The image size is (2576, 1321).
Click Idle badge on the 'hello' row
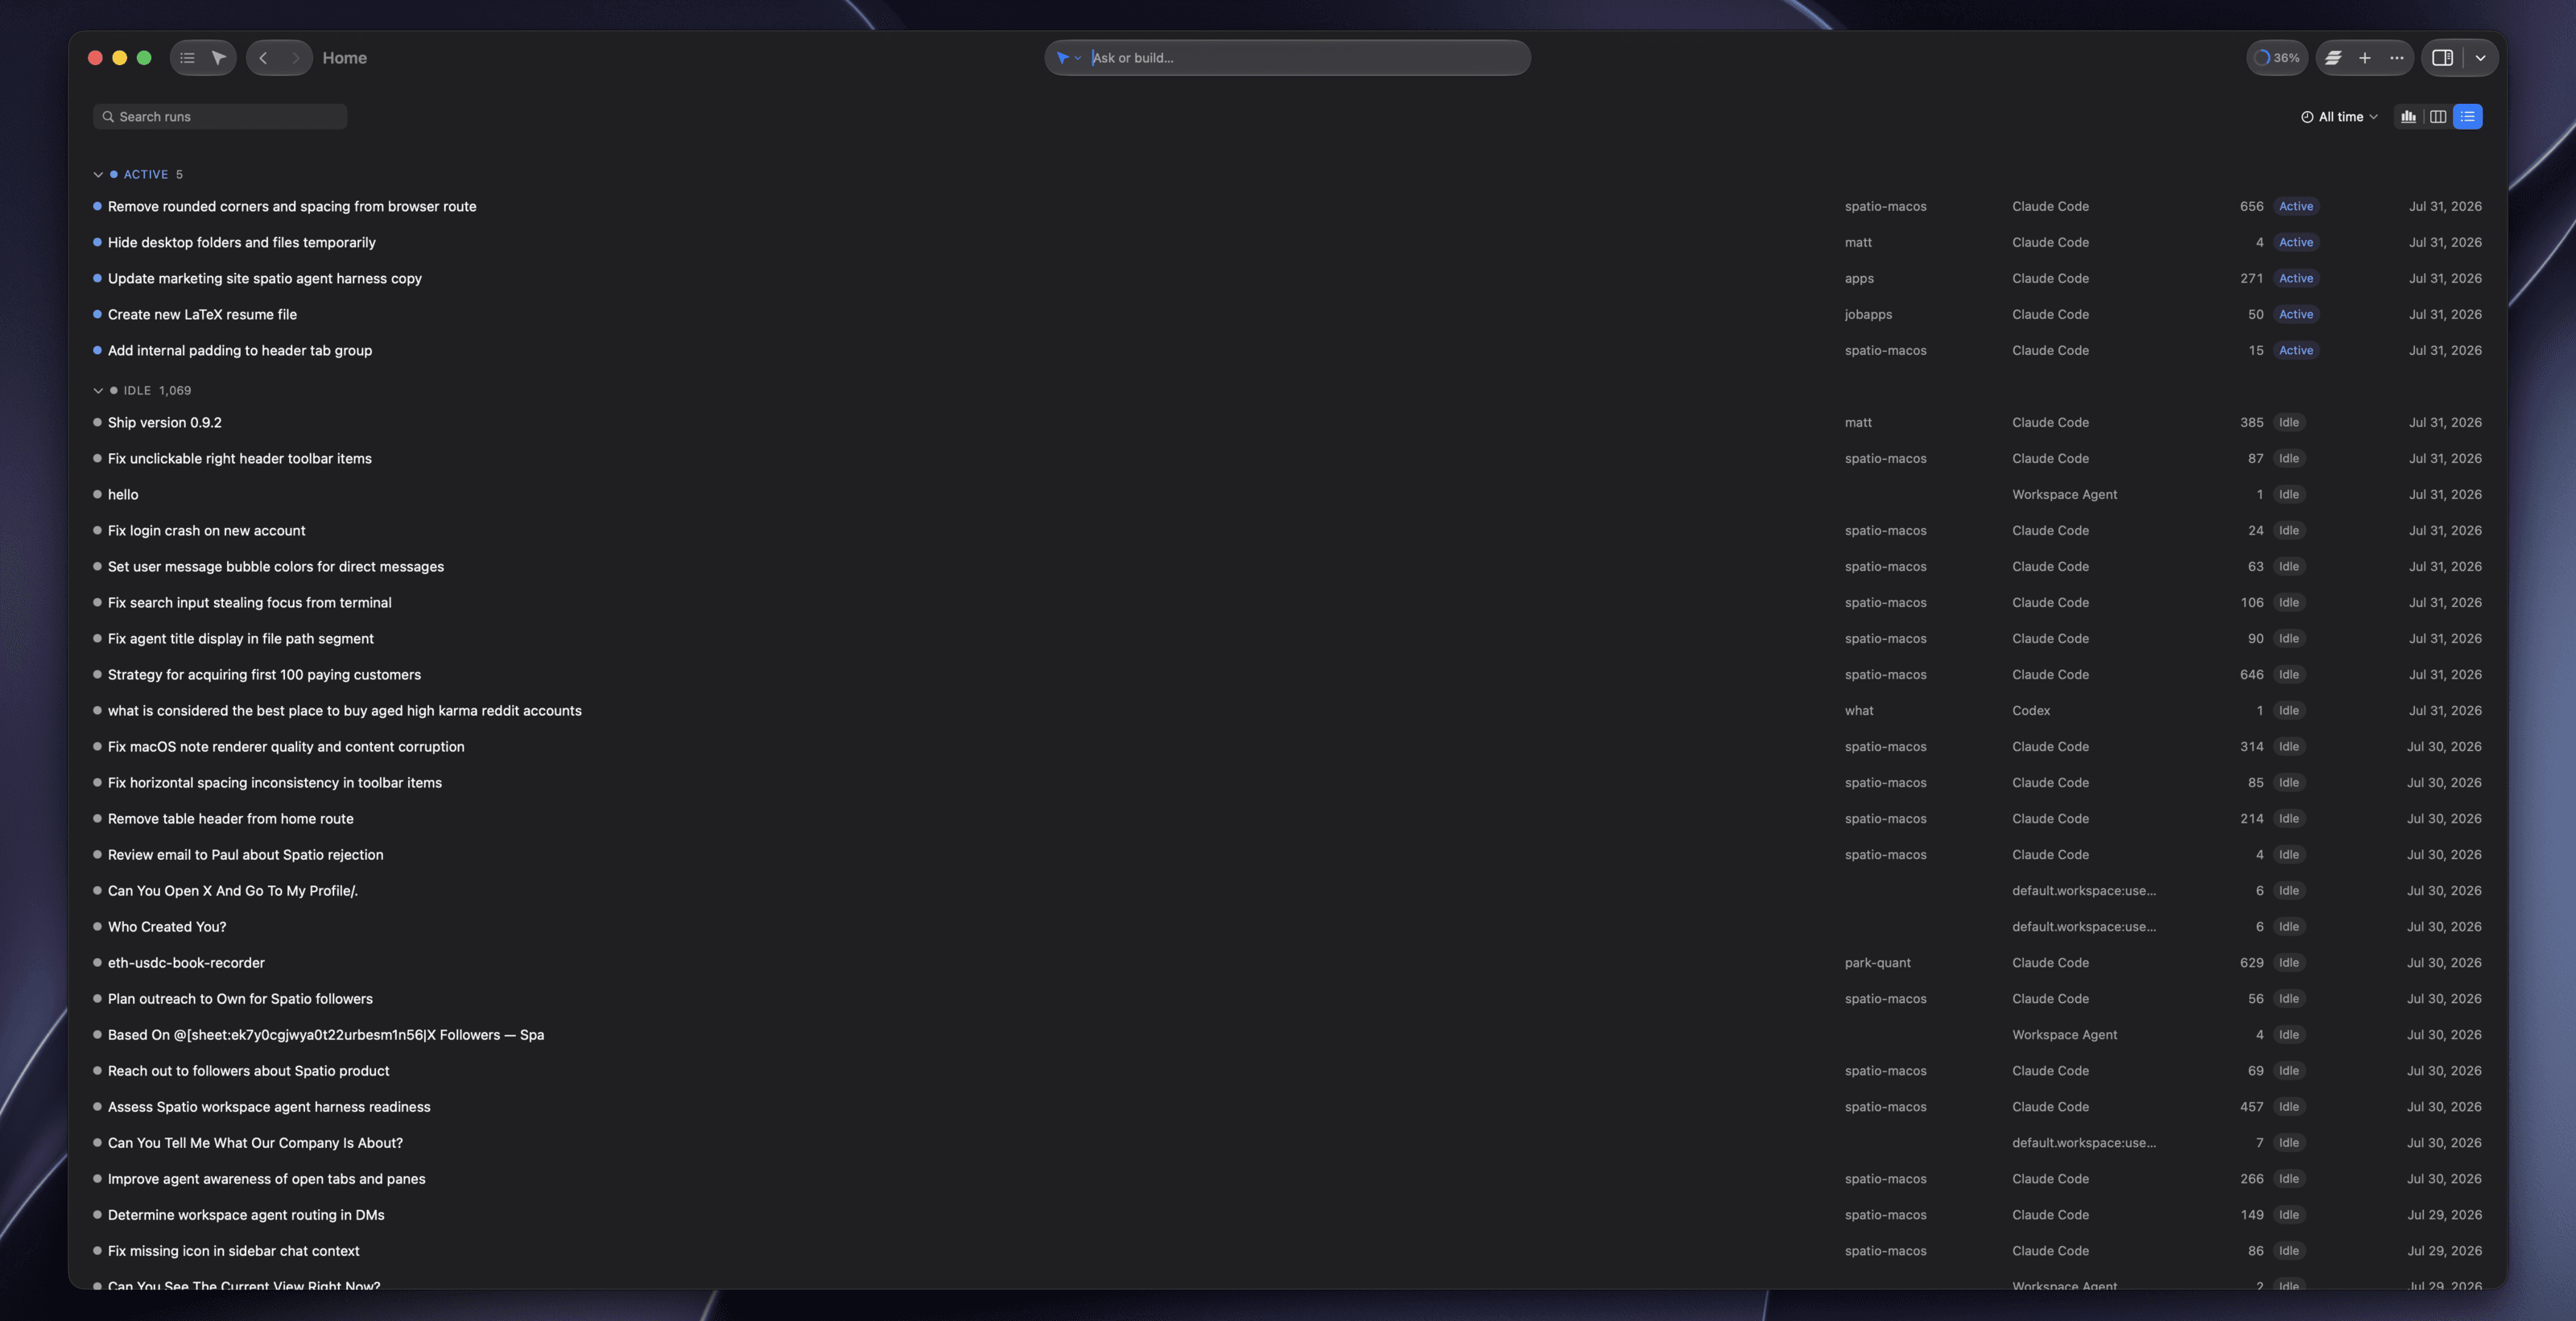(2289, 494)
